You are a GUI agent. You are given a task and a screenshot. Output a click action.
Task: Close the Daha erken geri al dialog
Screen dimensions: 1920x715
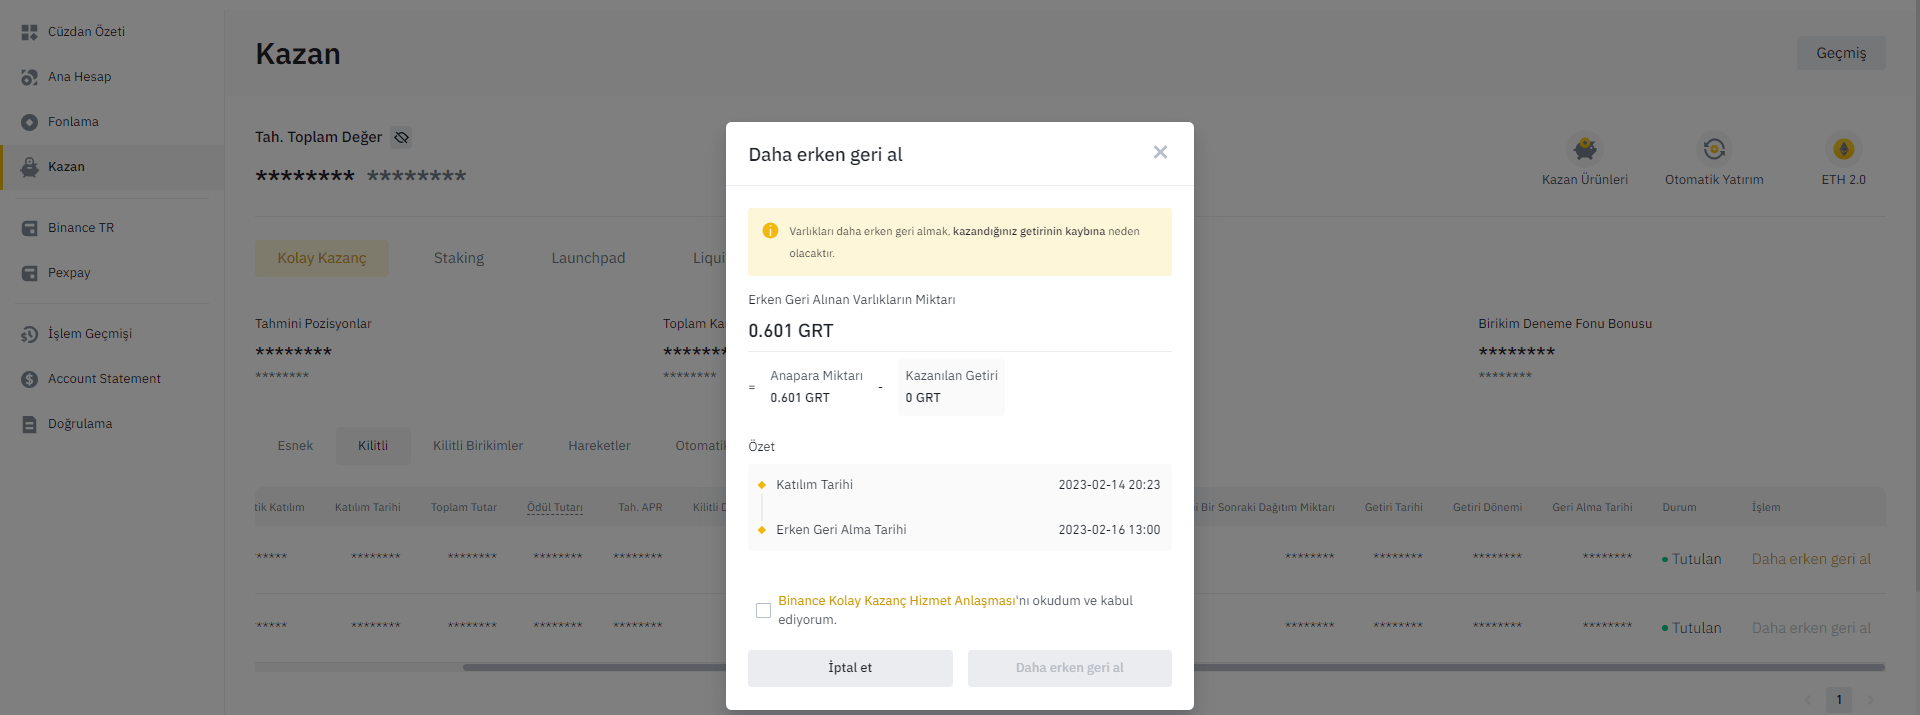click(x=1160, y=152)
